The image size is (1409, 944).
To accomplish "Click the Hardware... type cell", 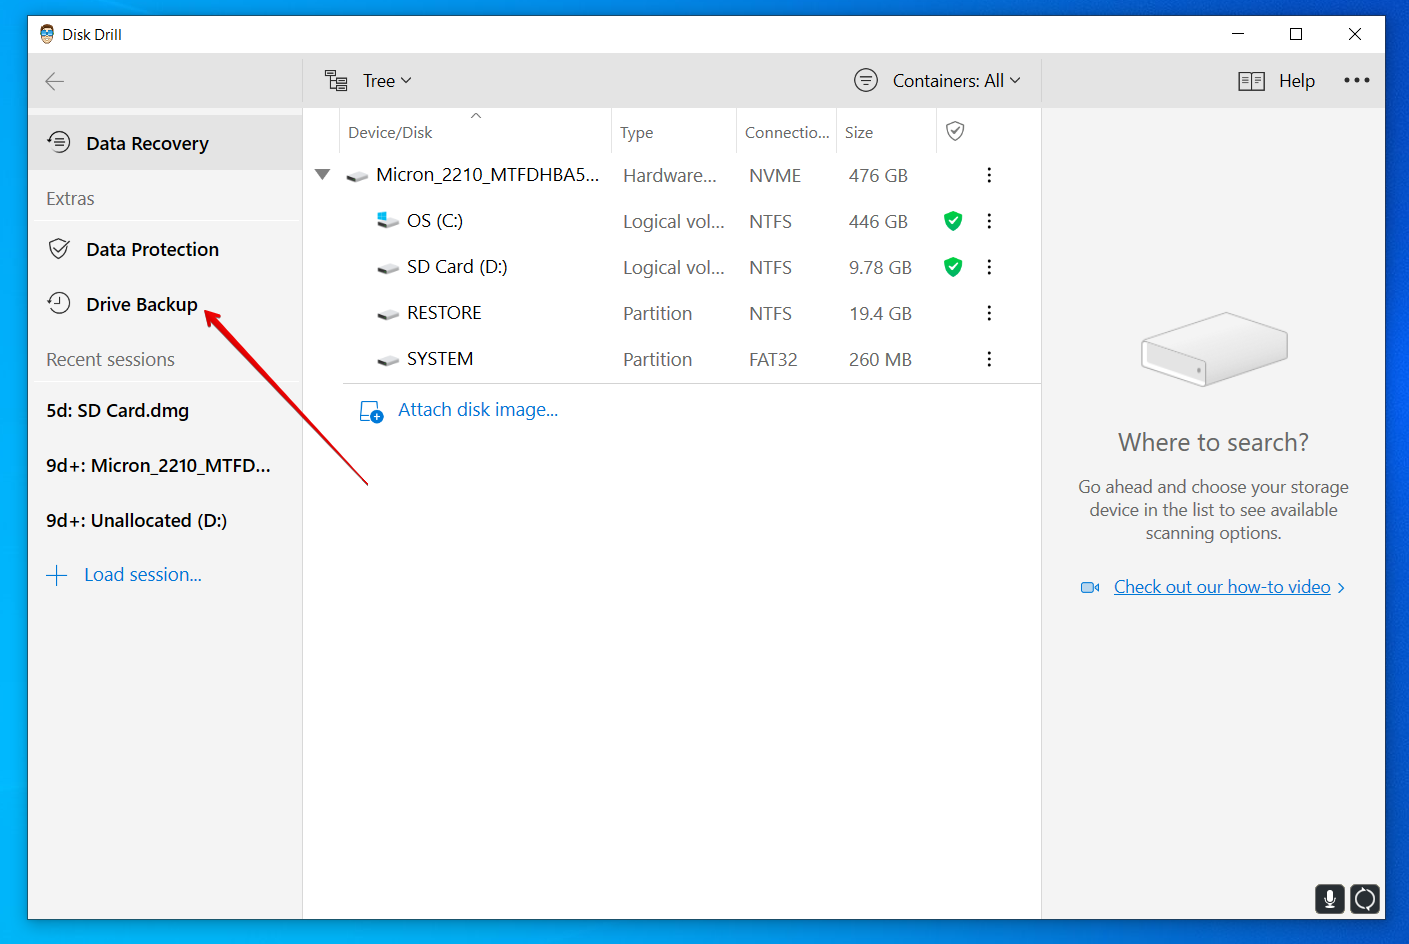I will (x=670, y=176).
